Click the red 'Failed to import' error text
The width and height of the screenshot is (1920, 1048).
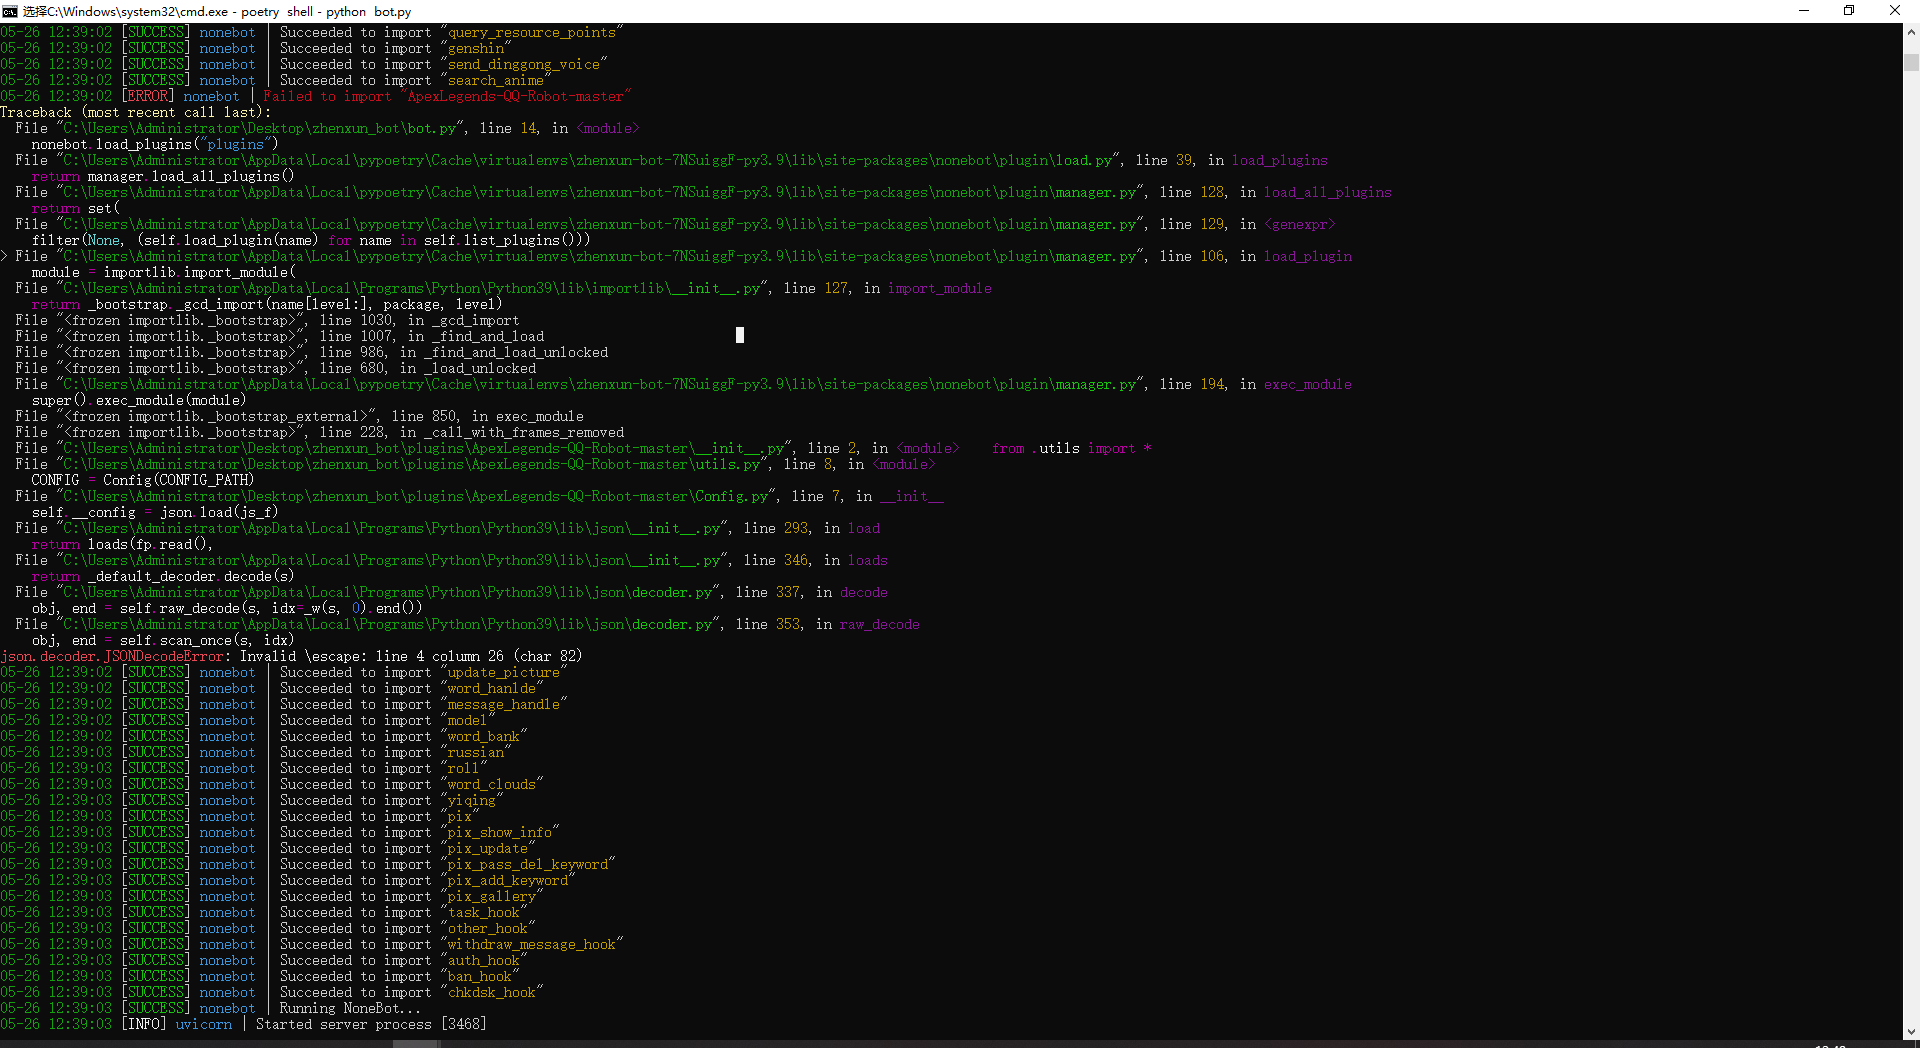(327, 96)
